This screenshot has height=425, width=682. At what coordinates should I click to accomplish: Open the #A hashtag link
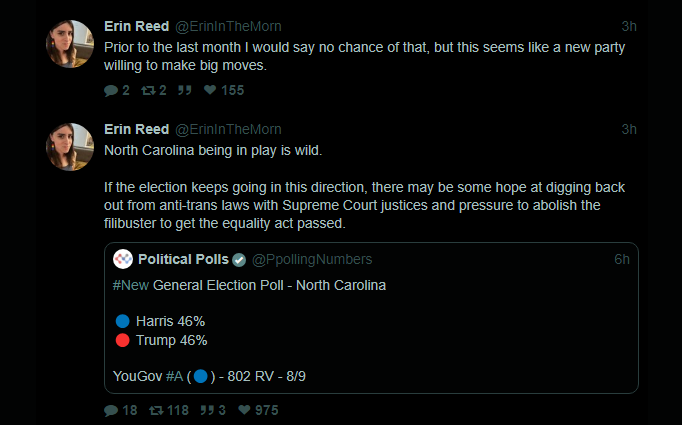[x=176, y=376]
